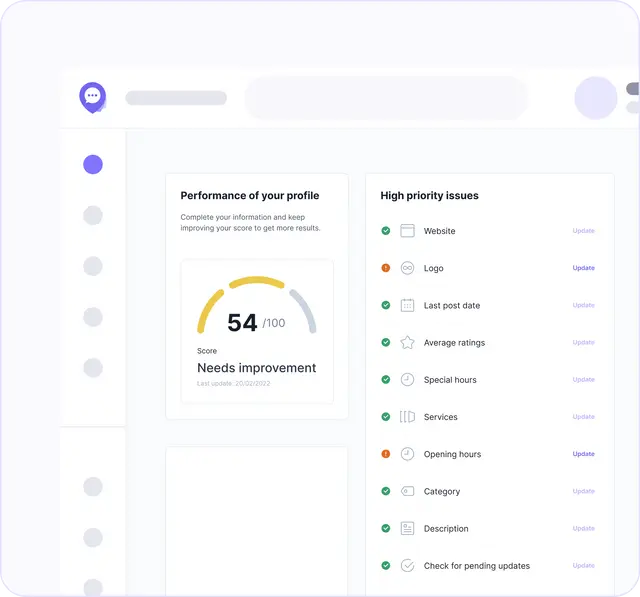Screen dimensions: 640x597
Task: Click green check status beside Description
Action: pyautogui.click(x=386, y=528)
